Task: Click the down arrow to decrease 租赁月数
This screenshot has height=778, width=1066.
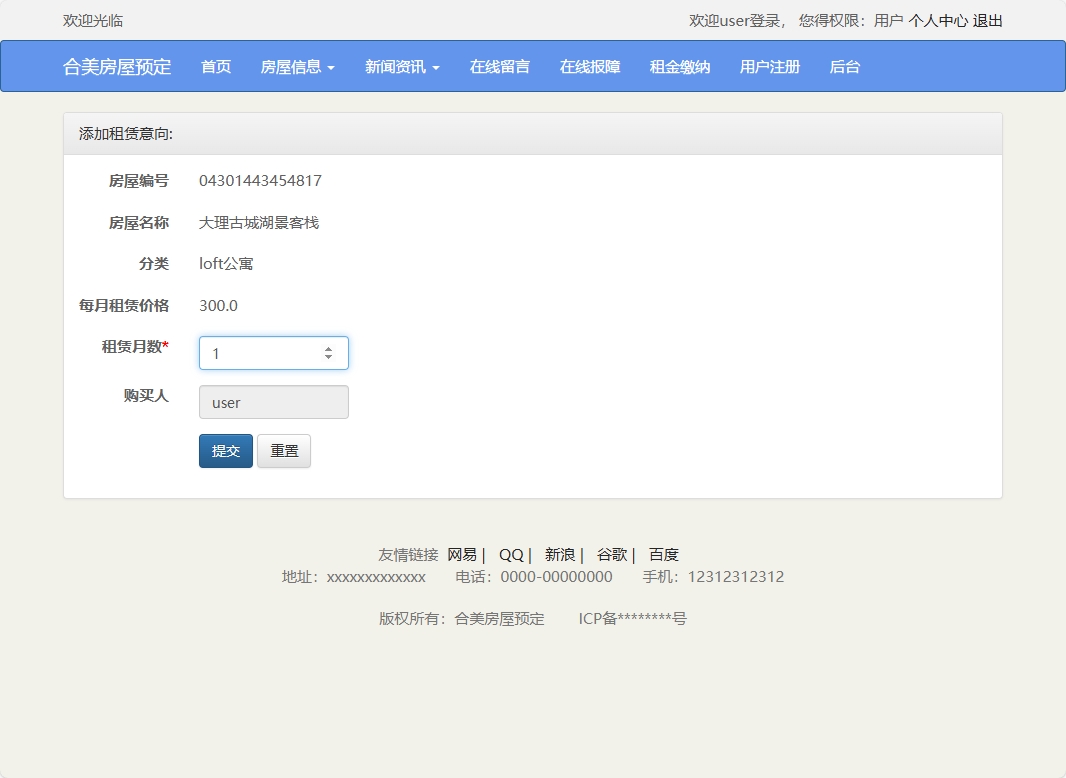Action: pos(328,358)
